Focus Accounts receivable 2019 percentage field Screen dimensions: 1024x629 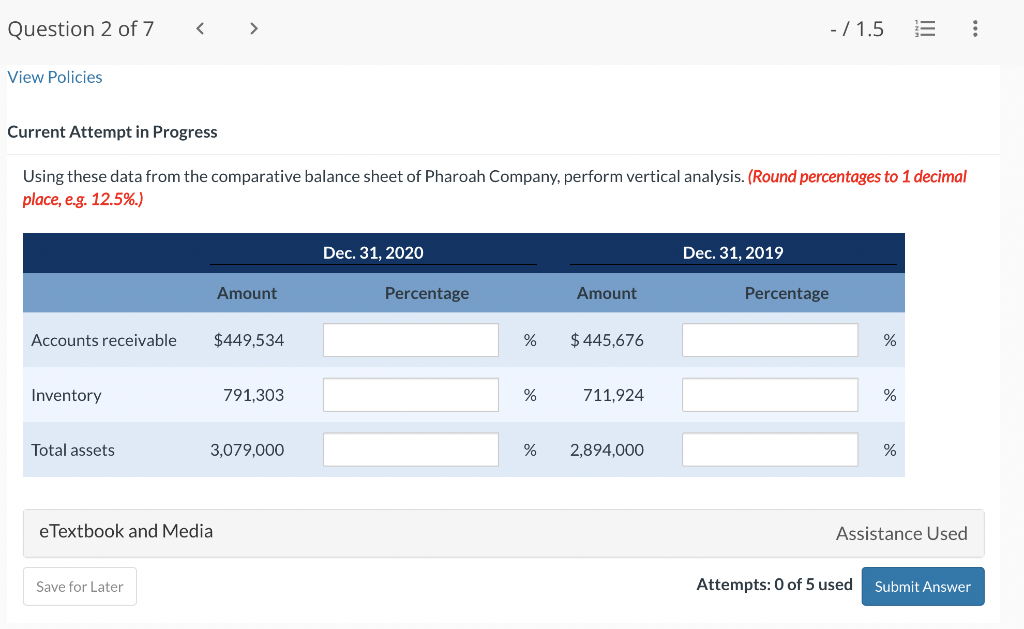point(770,340)
